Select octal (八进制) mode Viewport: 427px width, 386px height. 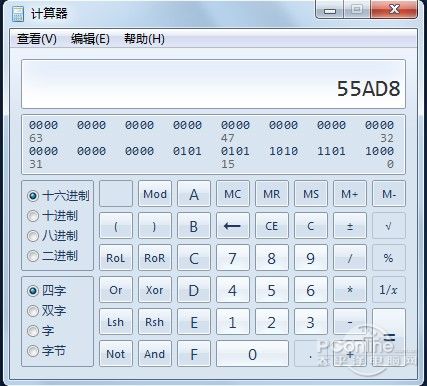click(x=52, y=236)
